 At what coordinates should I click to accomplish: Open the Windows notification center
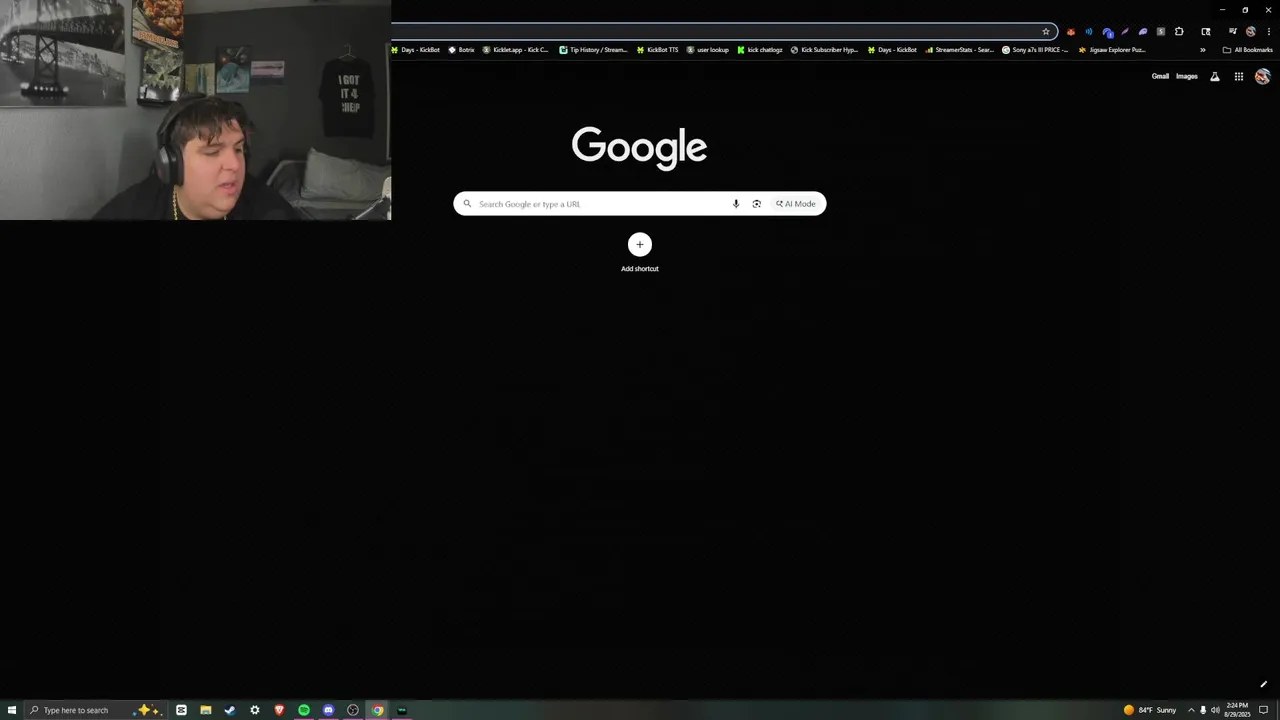tap(1264, 710)
